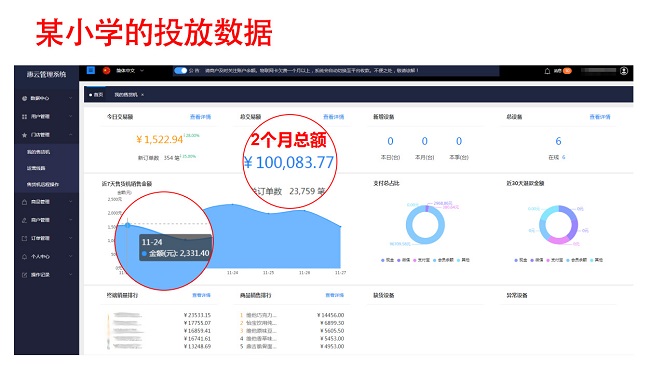Click the top-ranked terminal amount ¥23531.15
Viewport: 650px width, 366px height.
(197, 315)
